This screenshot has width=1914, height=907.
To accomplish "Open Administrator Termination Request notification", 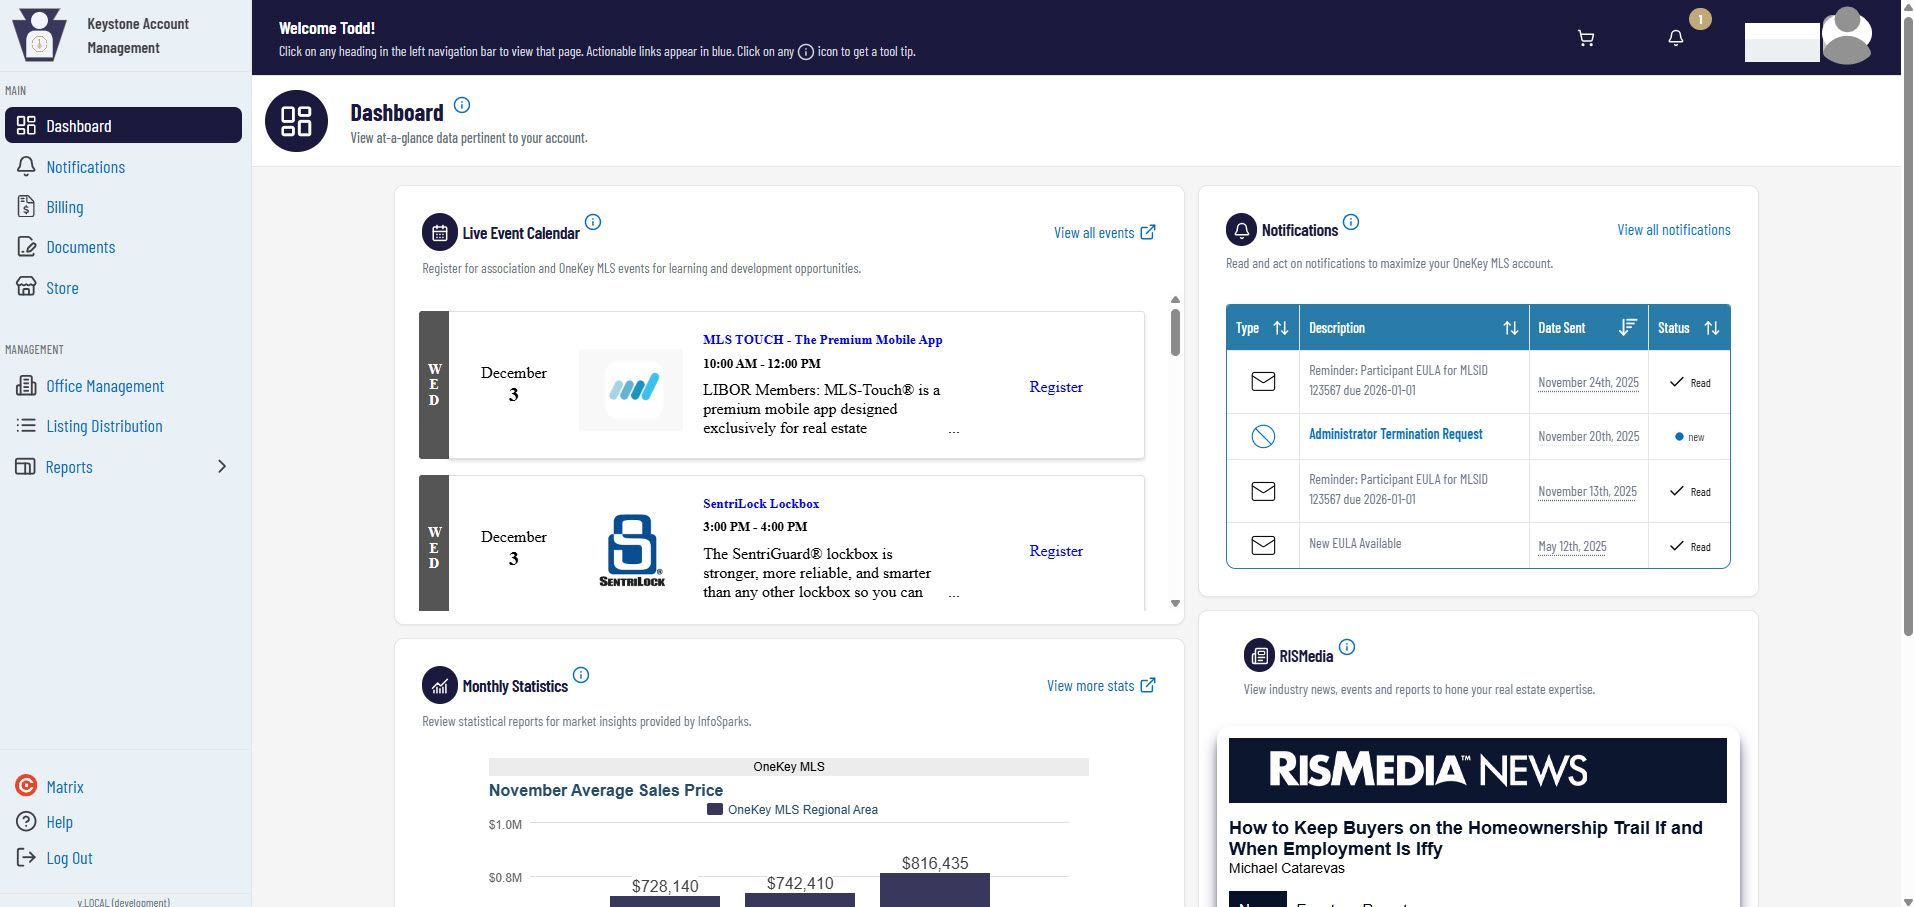I will (x=1396, y=434).
